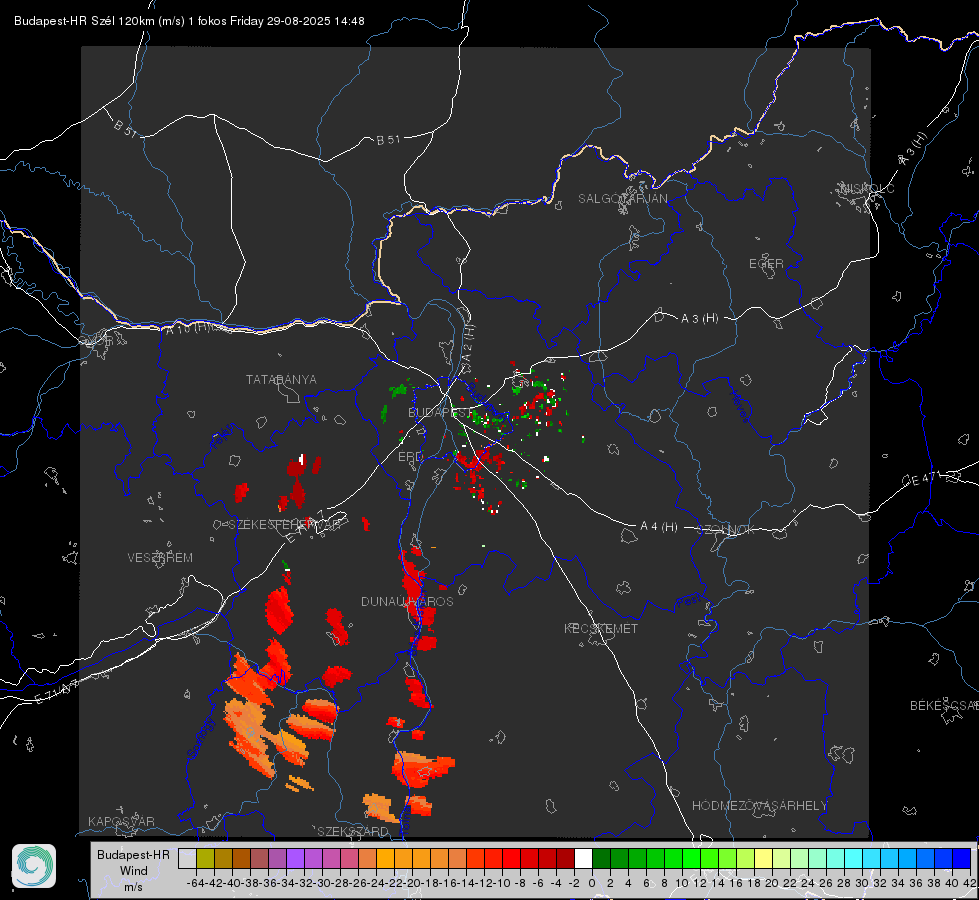Select the light grey first swatch in the legend
Viewport: 979px width, 900px height.
click(187, 858)
